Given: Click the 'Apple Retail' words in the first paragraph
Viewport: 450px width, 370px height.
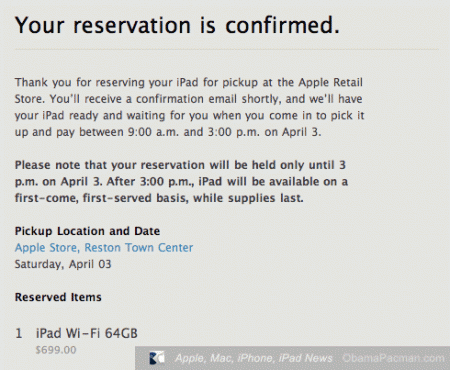Looking at the screenshot, I should click(330, 82).
